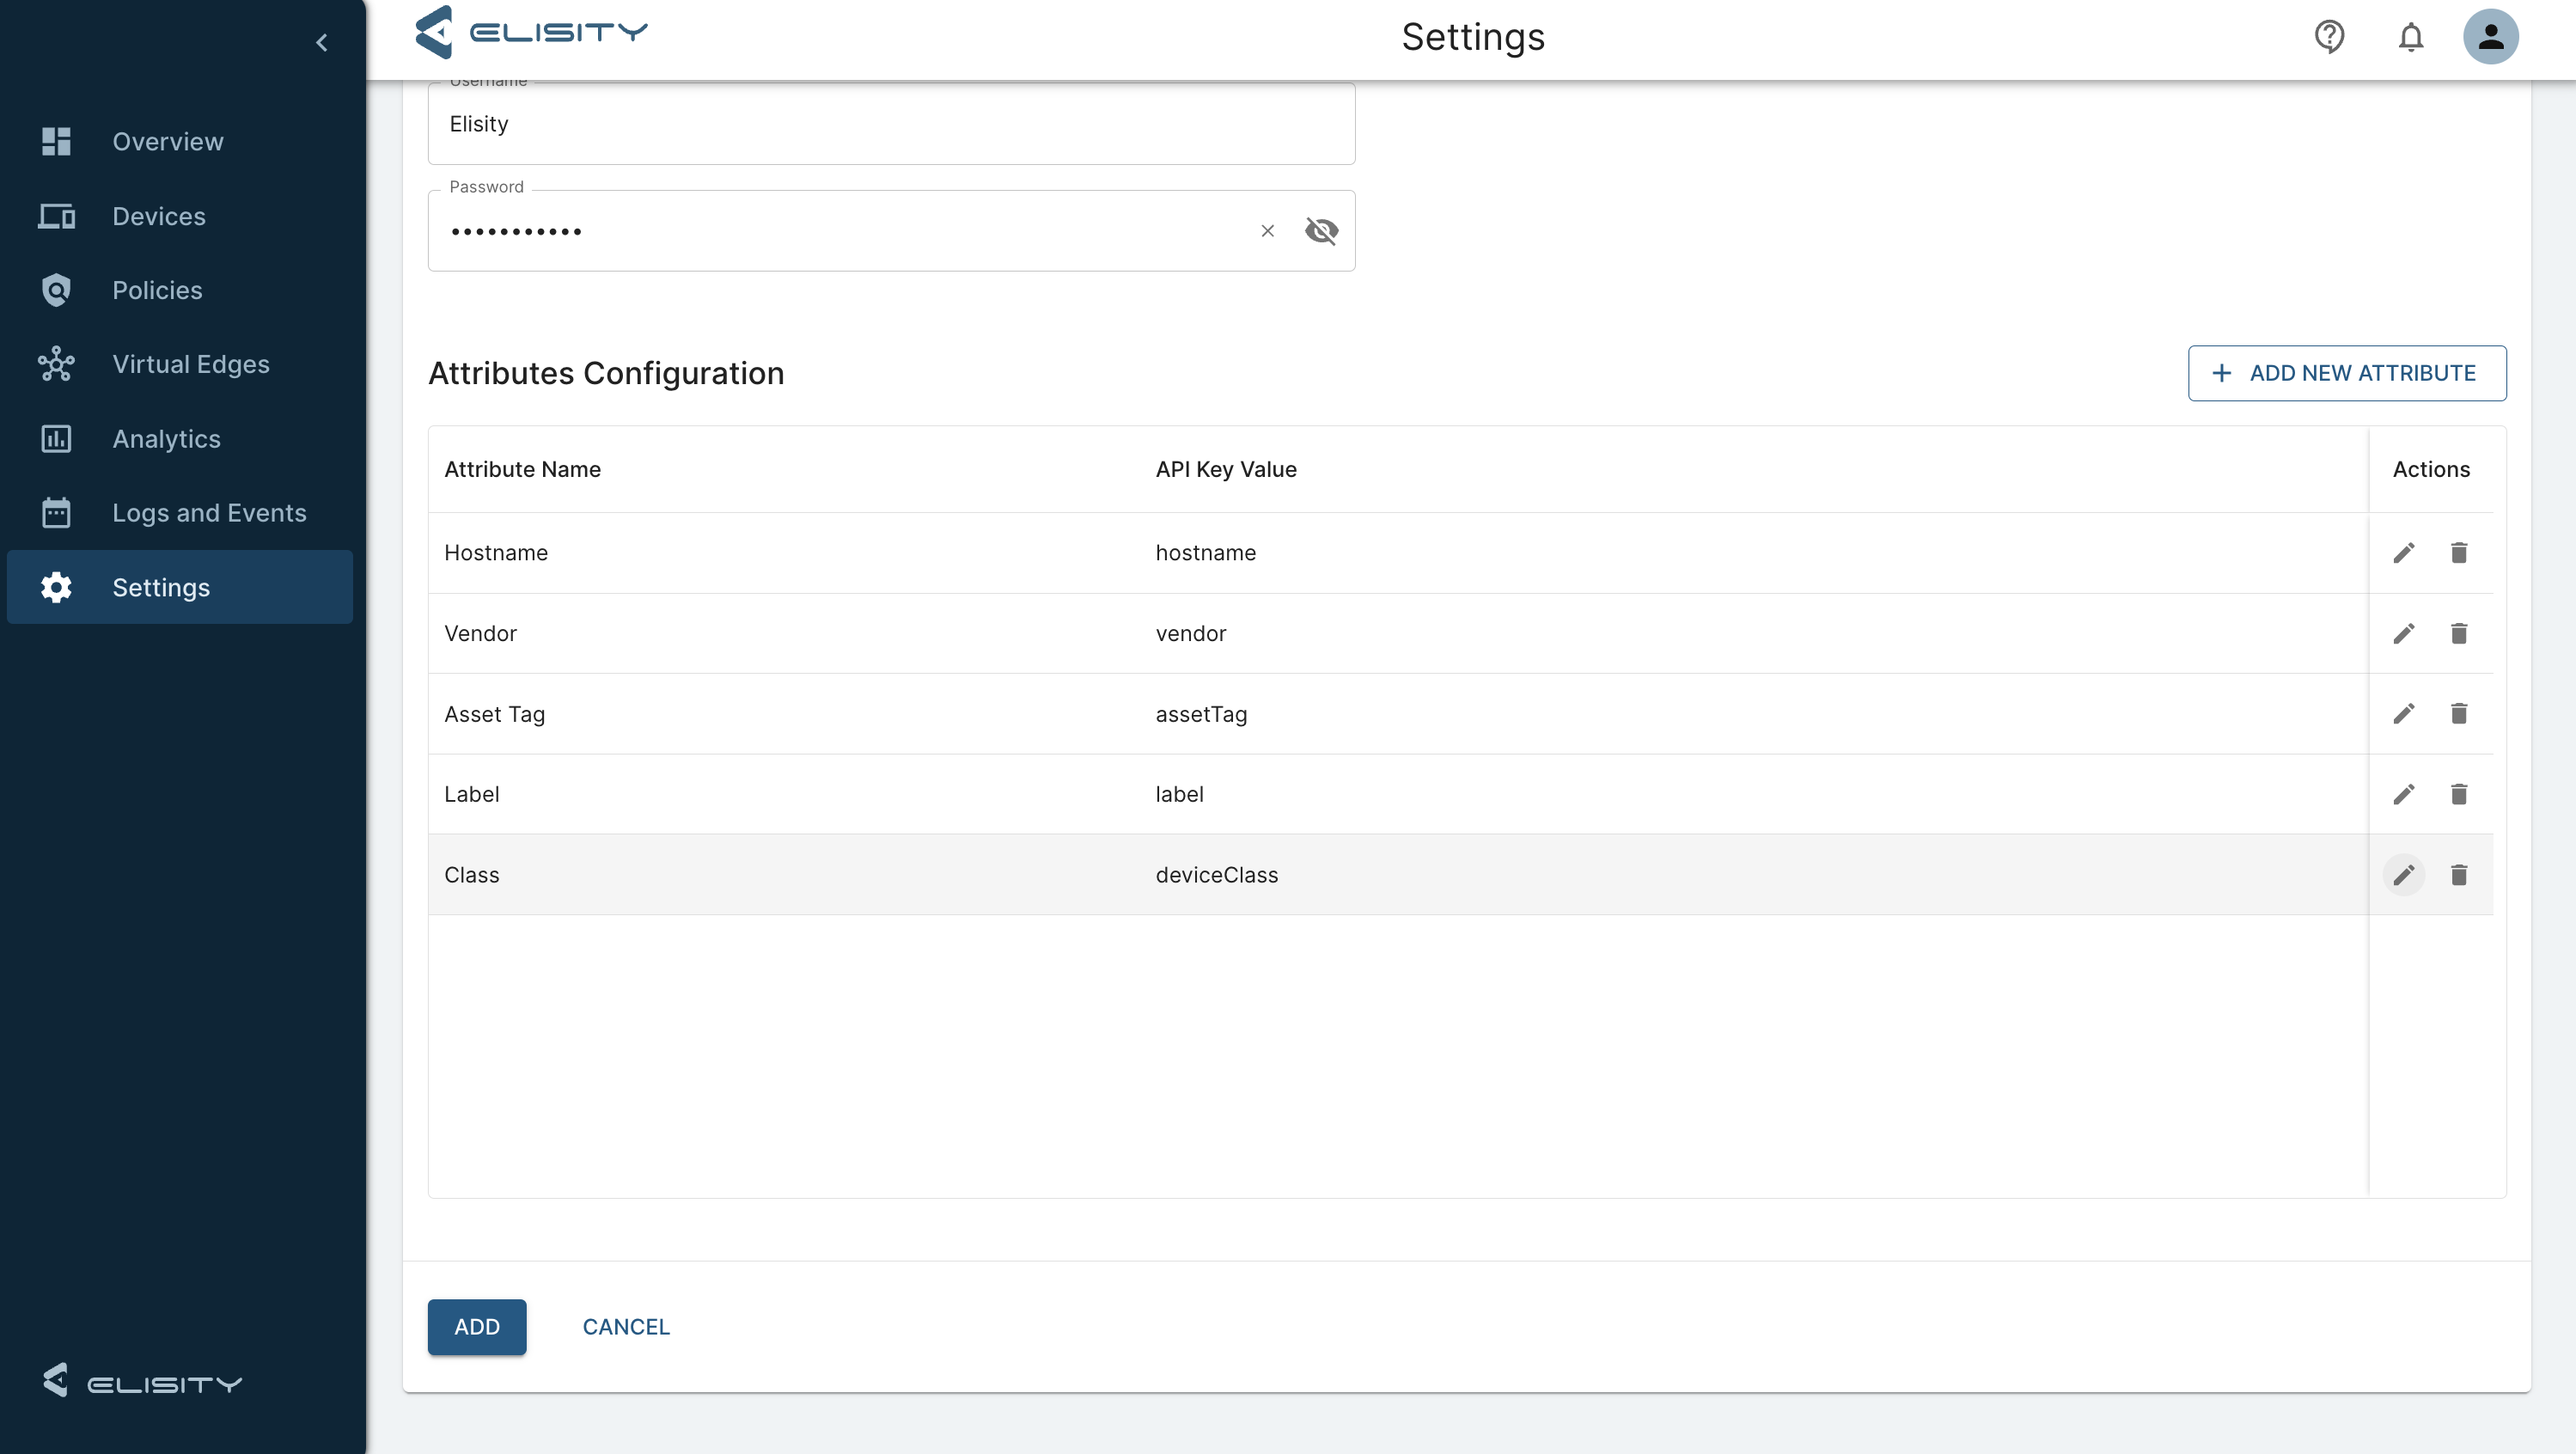Viewport: 2576px width, 1454px height.
Task: Navigate to Policies
Action: coord(180,290)
